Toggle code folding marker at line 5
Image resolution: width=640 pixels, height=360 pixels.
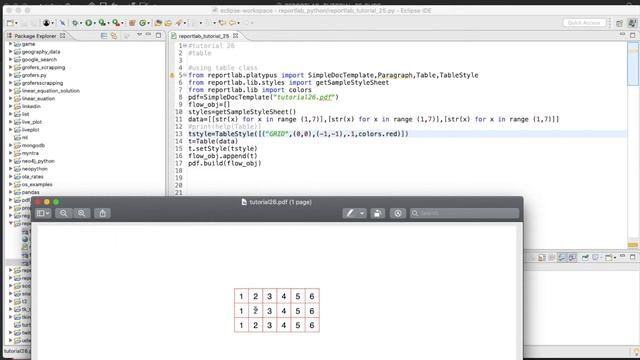[x=184, y=75]
